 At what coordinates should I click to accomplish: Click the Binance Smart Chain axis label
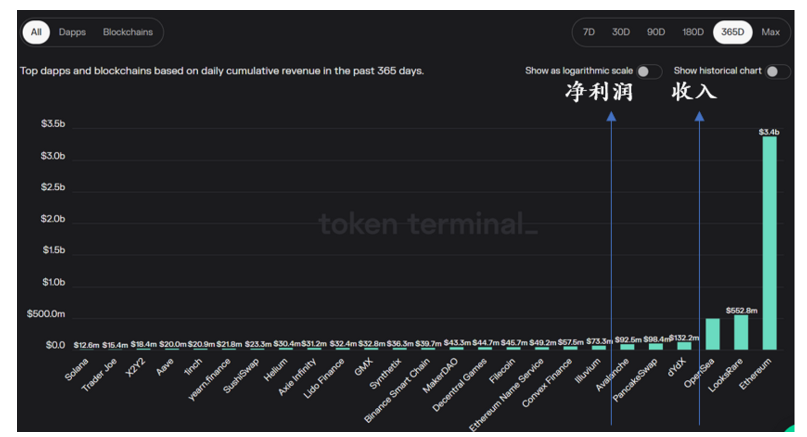(397, 391)
